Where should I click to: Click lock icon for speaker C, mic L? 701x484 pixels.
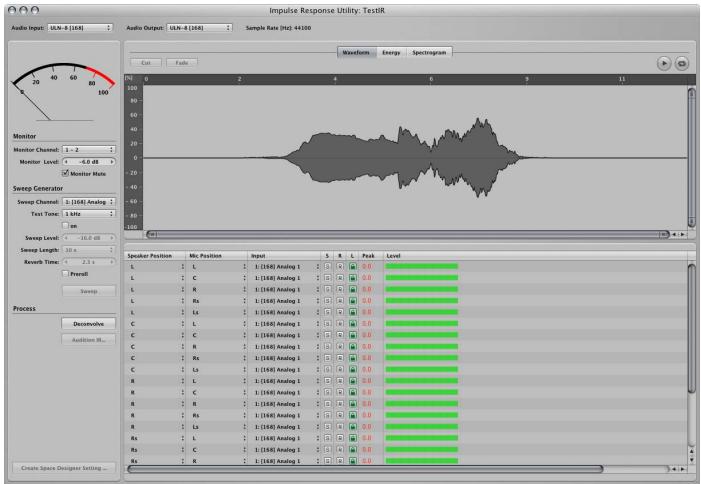[352, 324]
